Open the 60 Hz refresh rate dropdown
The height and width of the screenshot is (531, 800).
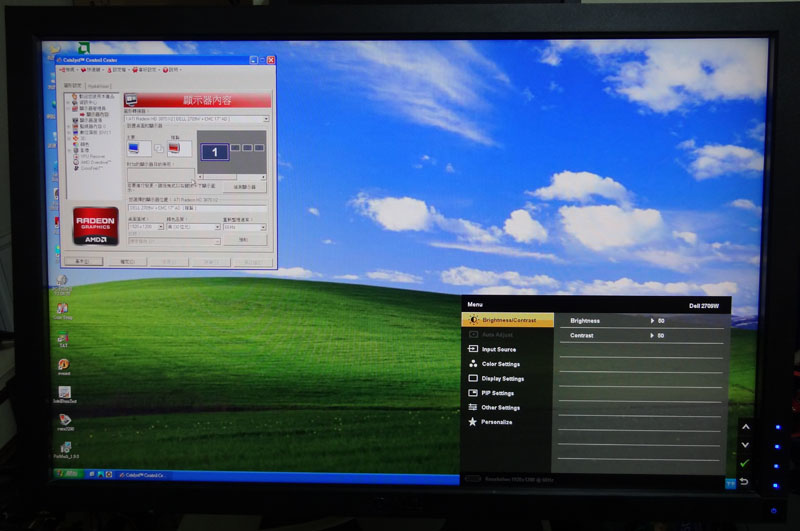(x=245, y=227)
